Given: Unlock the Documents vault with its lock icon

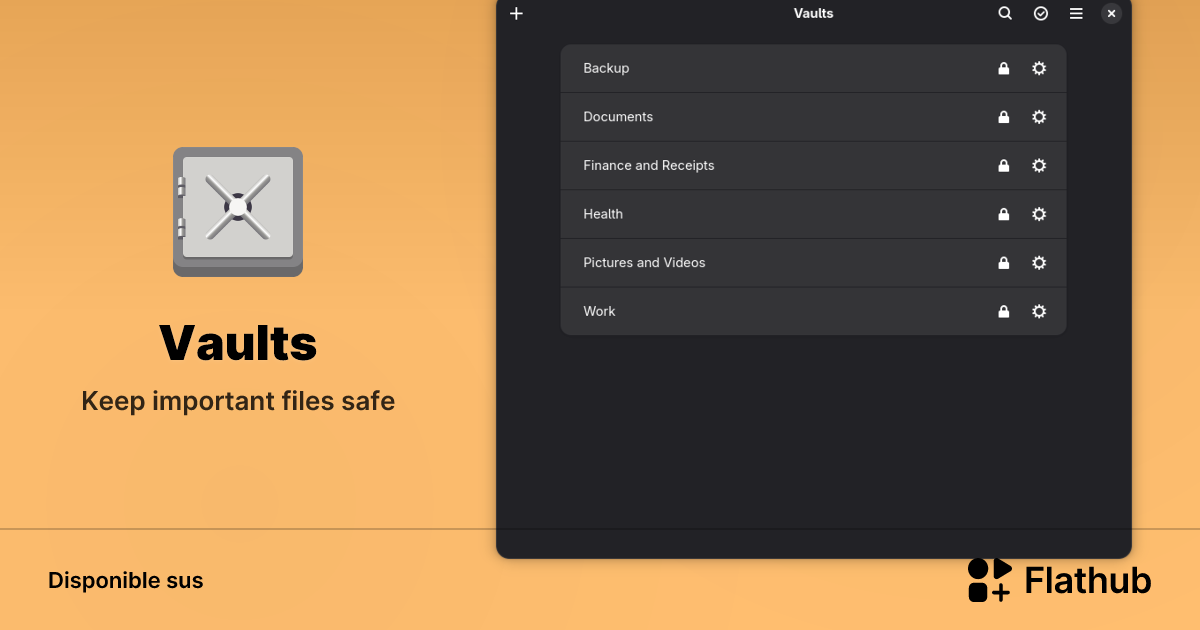Looking at the screenshot, I should point(1003,117).
